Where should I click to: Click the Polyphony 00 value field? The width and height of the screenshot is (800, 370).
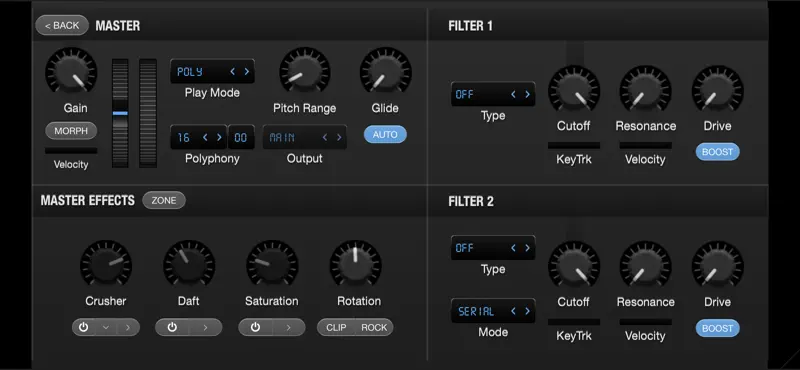[x=241, y=137]
